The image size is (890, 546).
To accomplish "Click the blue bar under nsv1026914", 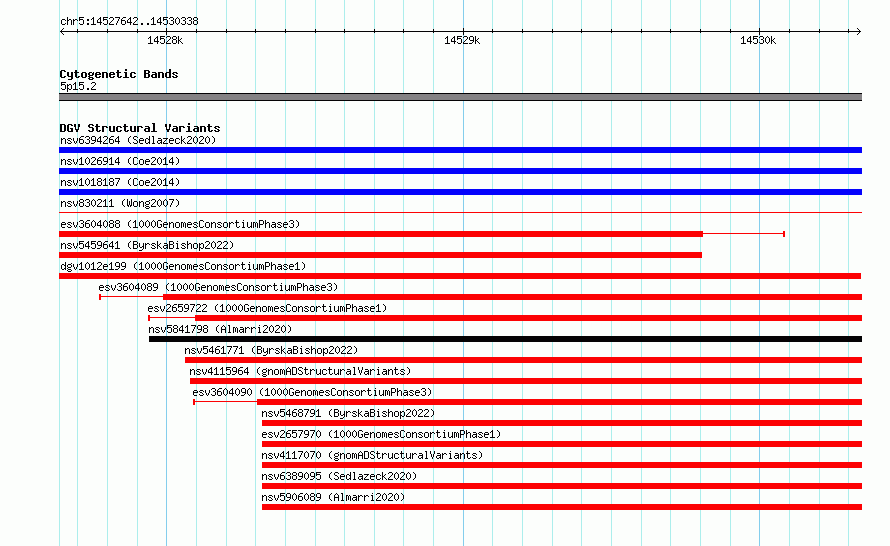I will pyautogui.click(x=460, y=171).
